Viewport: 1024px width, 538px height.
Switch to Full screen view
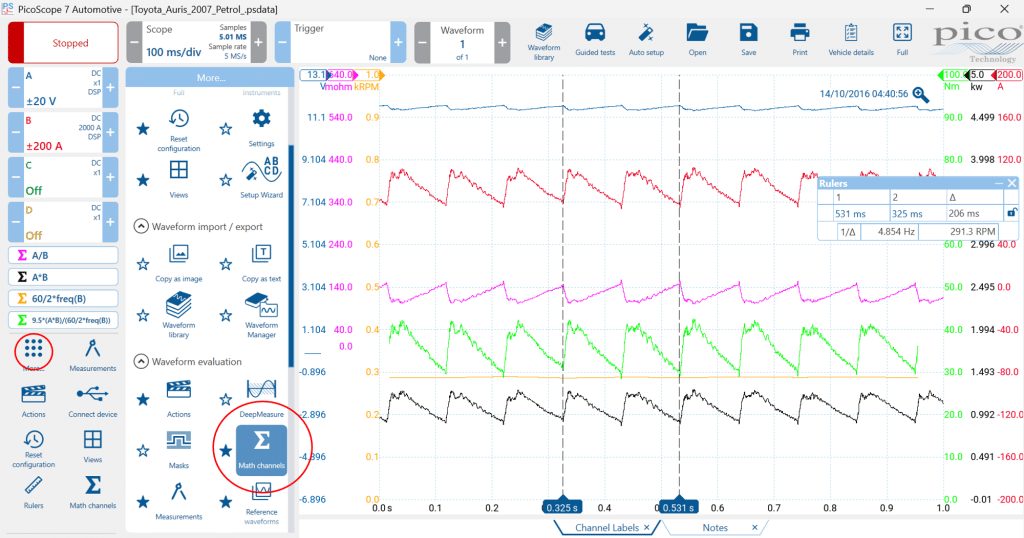click(902, 40)
